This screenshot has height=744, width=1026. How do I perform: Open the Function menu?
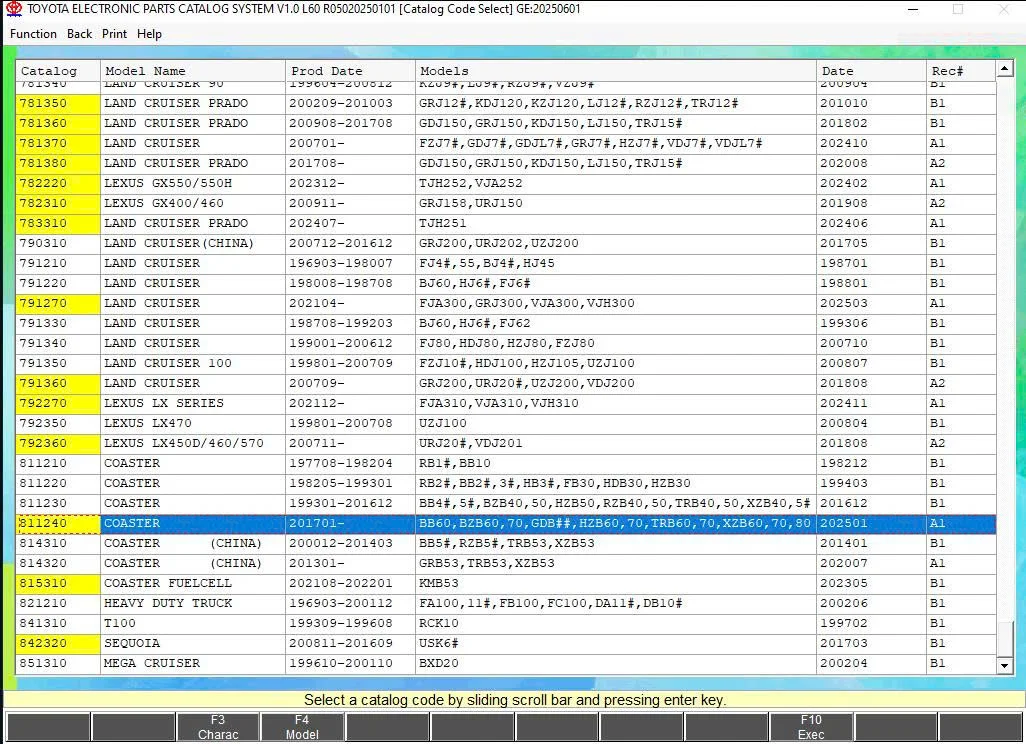(33, 34)
